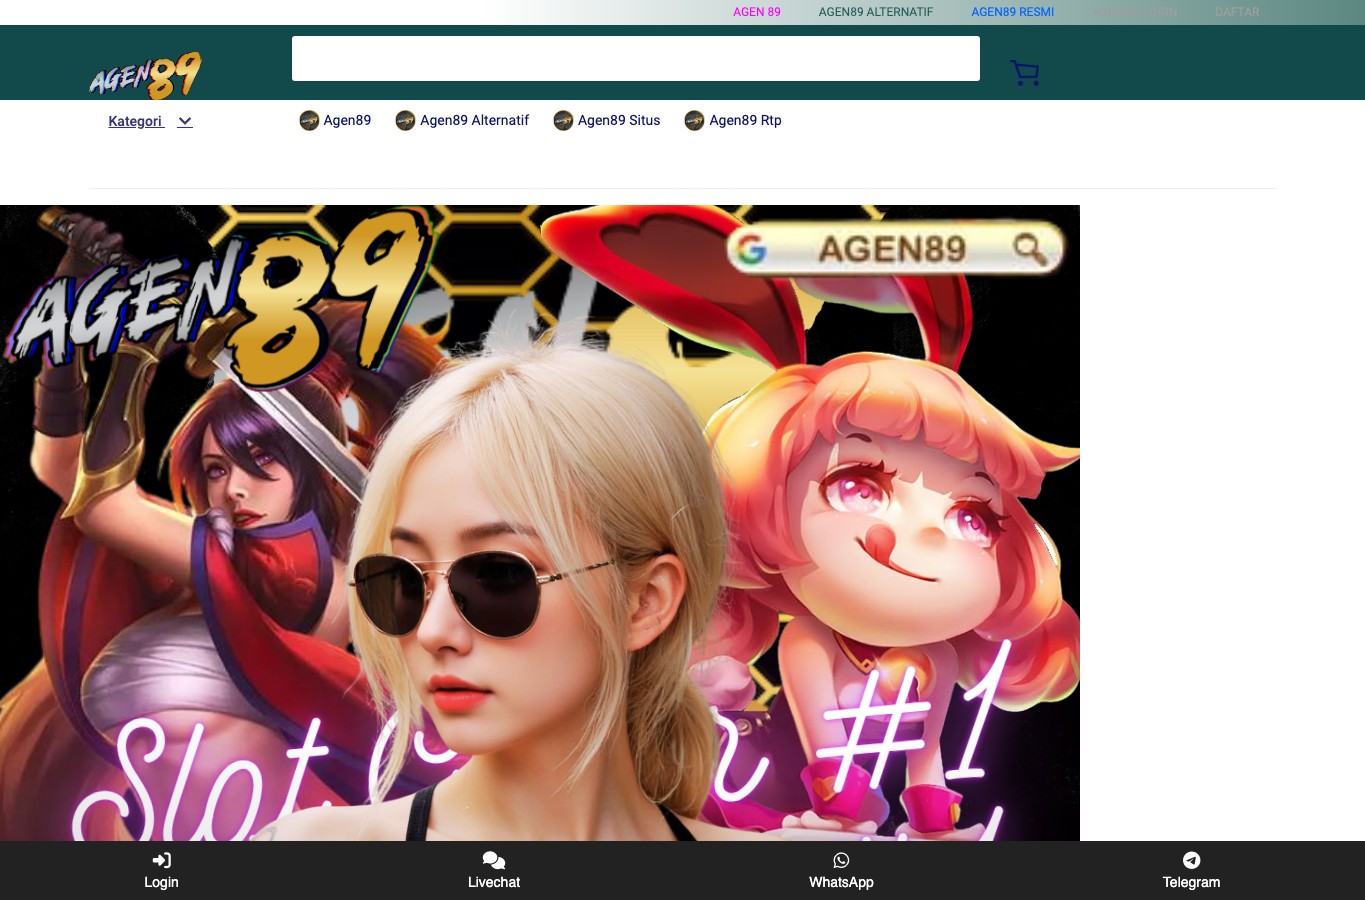
Task: Open Livechat from bottom bar
Action: coord(494,870)
